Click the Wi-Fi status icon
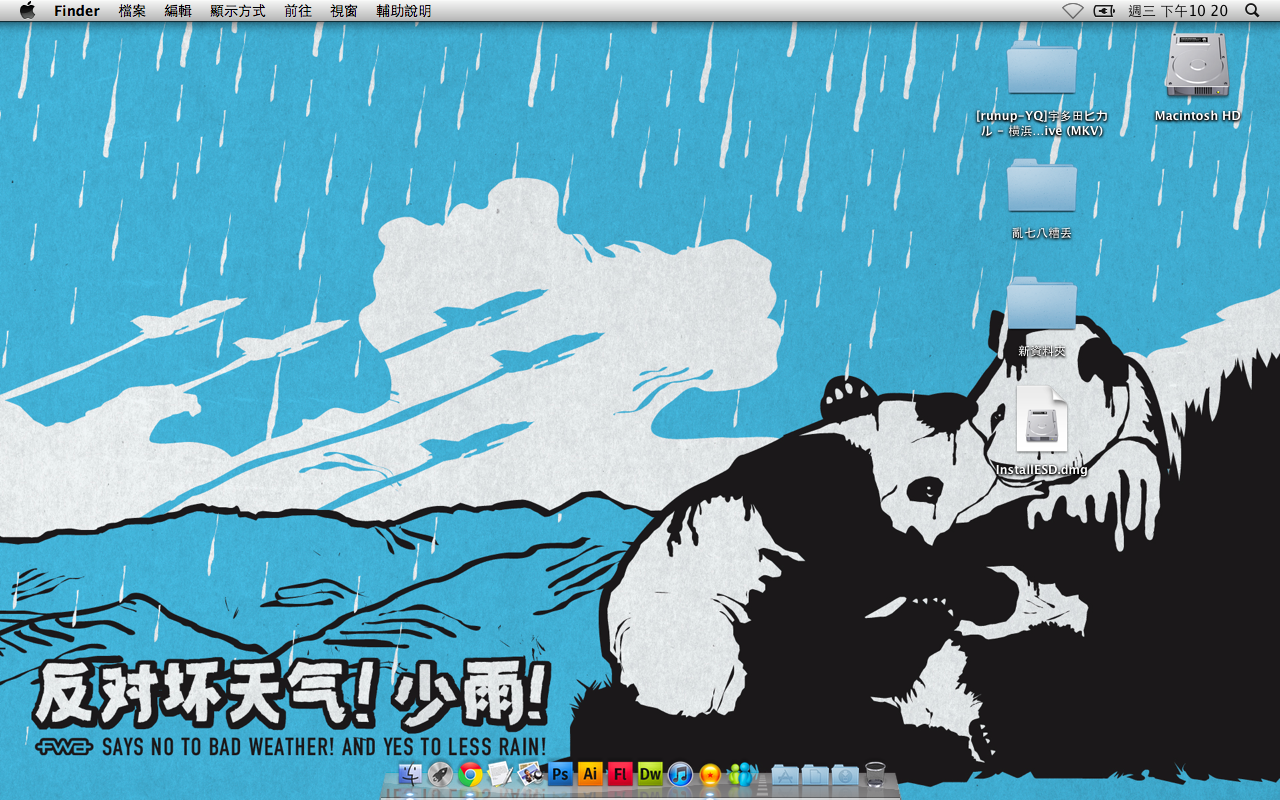This screenshot has height=800, width=1280. click(1073, 11)
